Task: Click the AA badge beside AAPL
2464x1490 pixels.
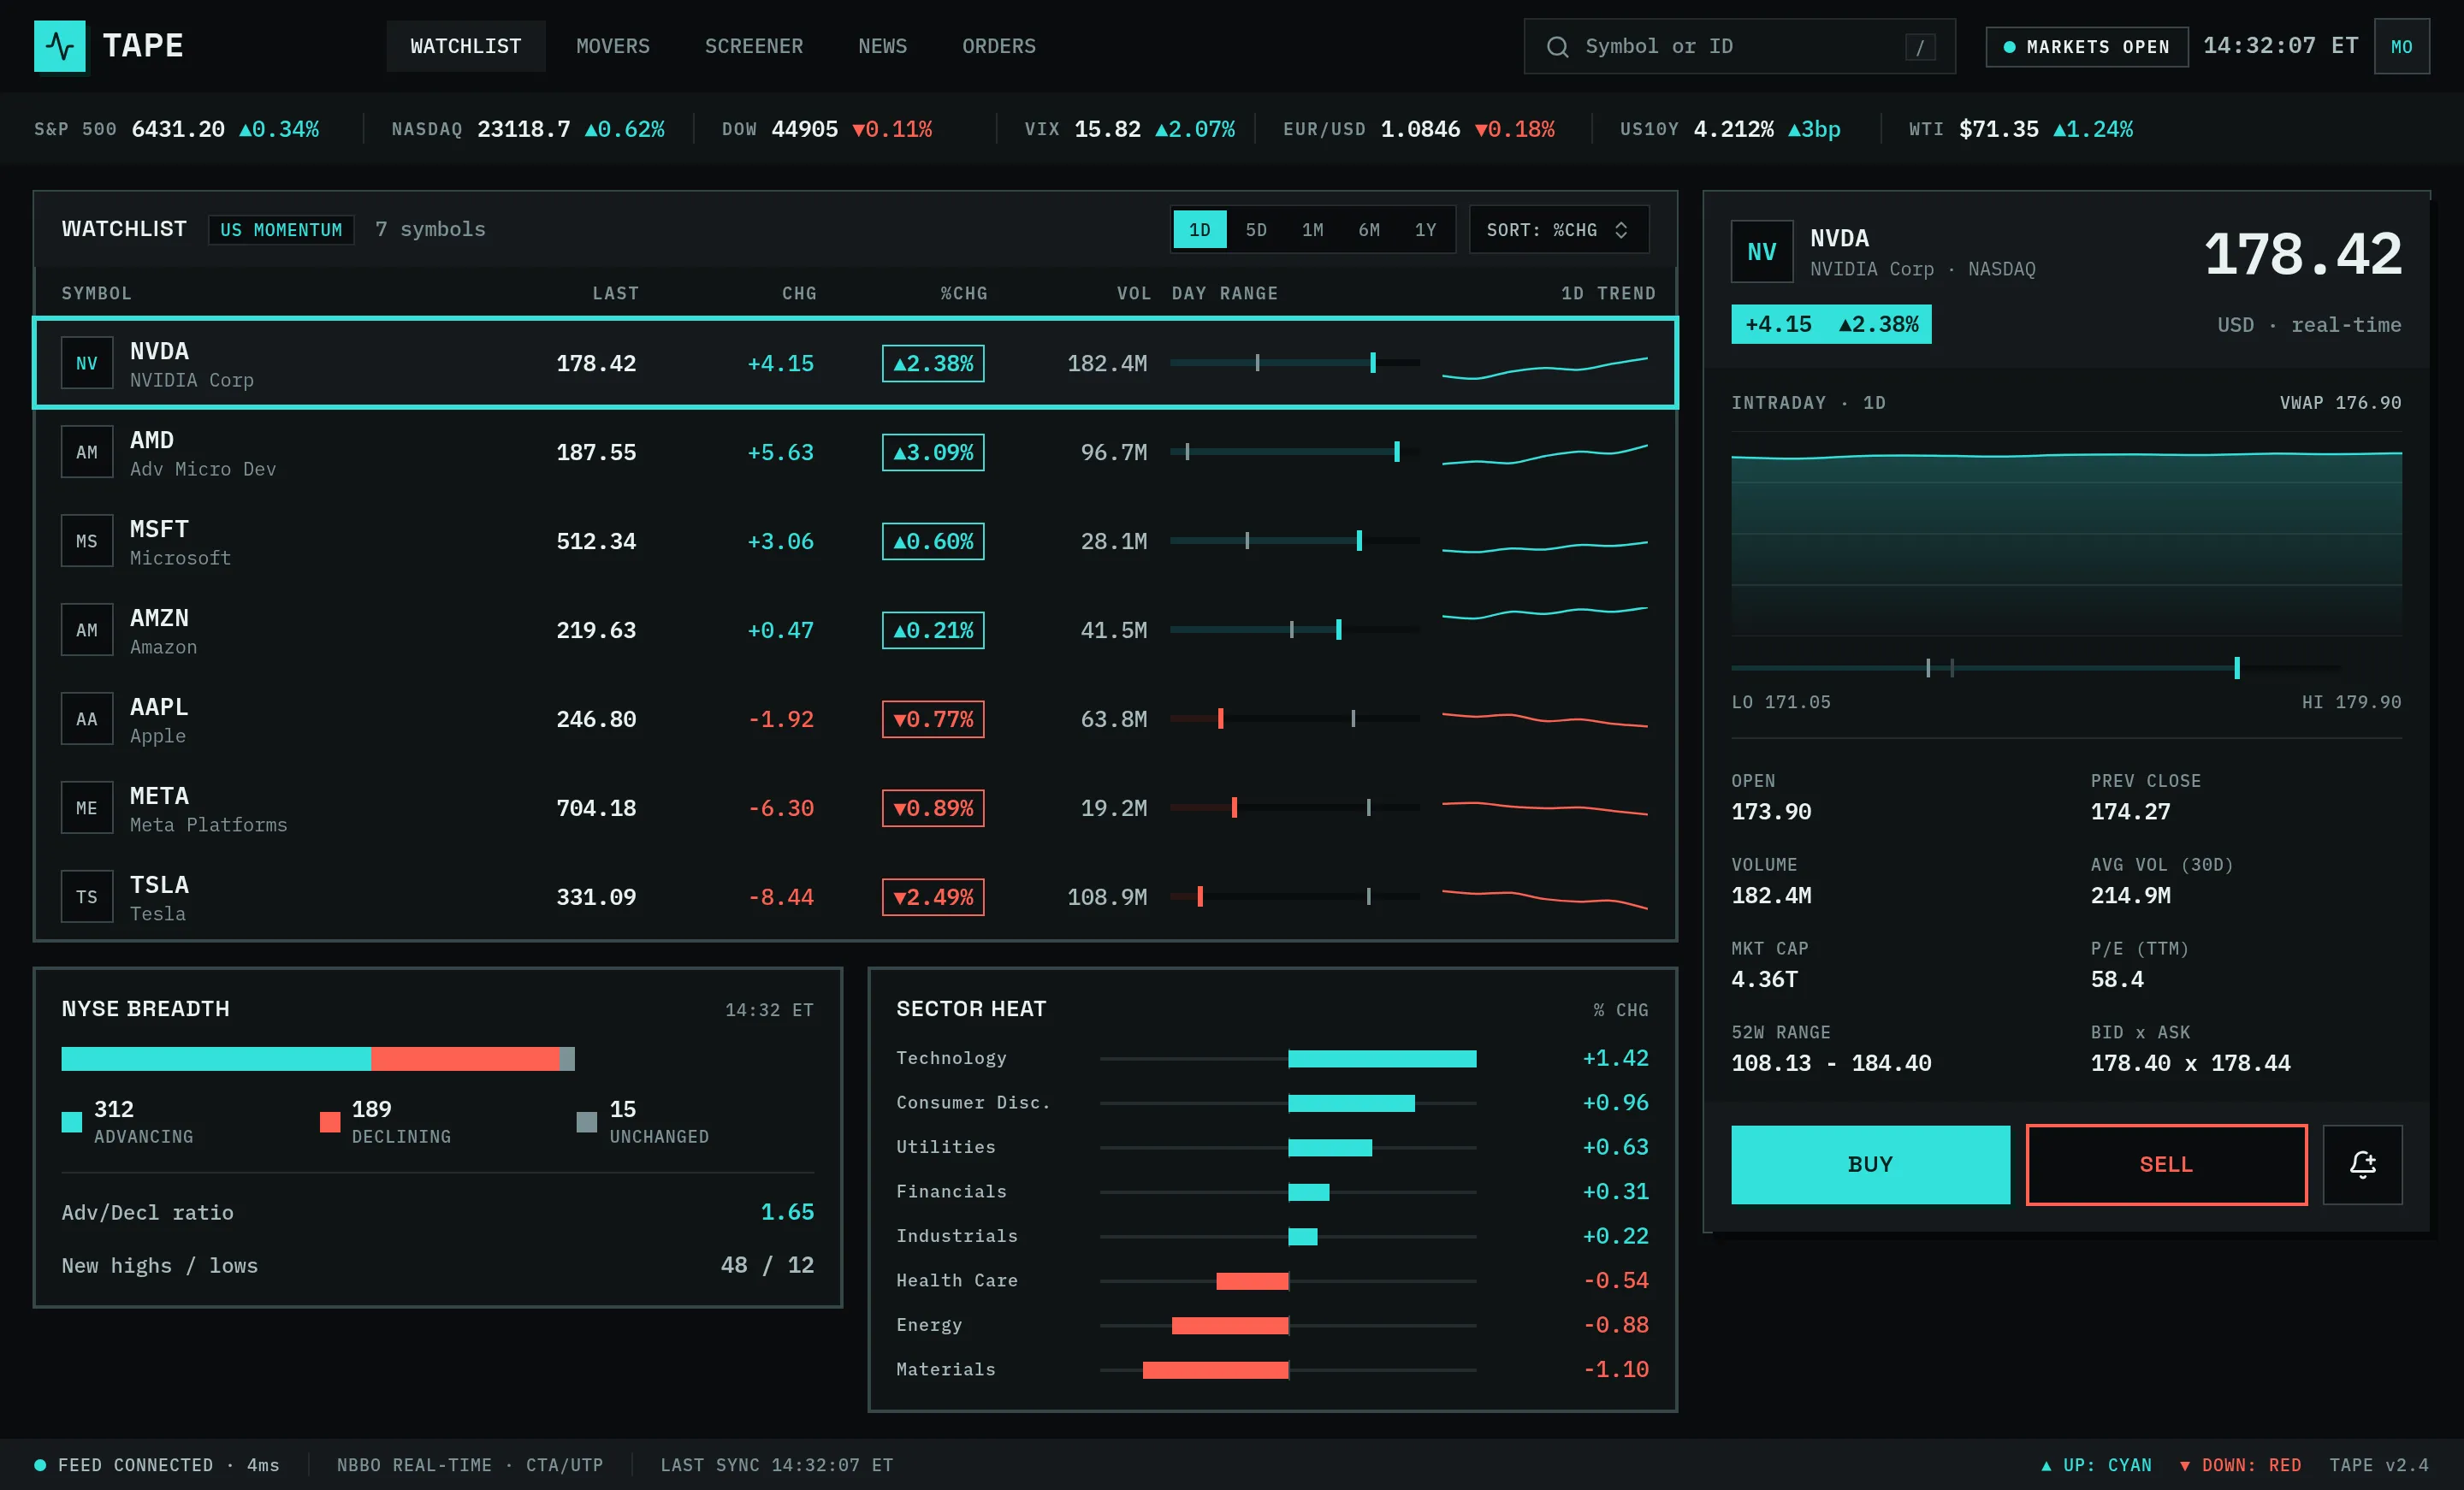Action: (87, 719)
